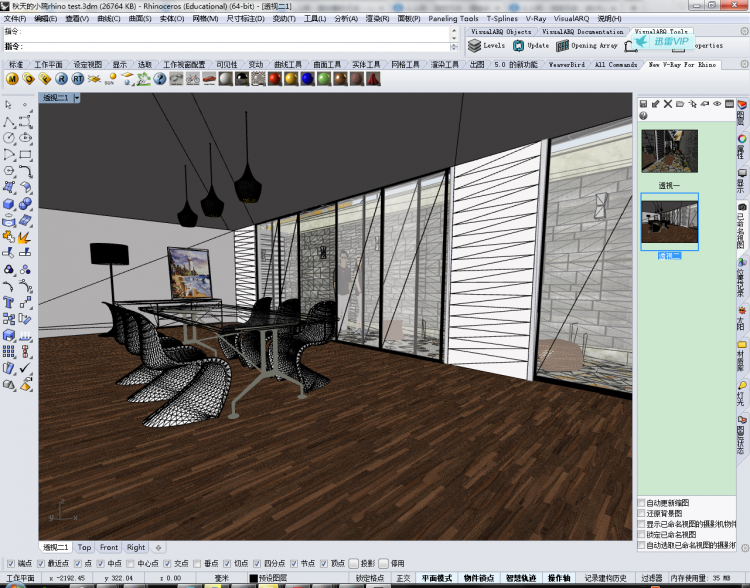The height and width of the screenshot is (588, 750).
Task: Select the 透视一 named view thumbnail
Action: pyautogui.click(x=669, y=151)
